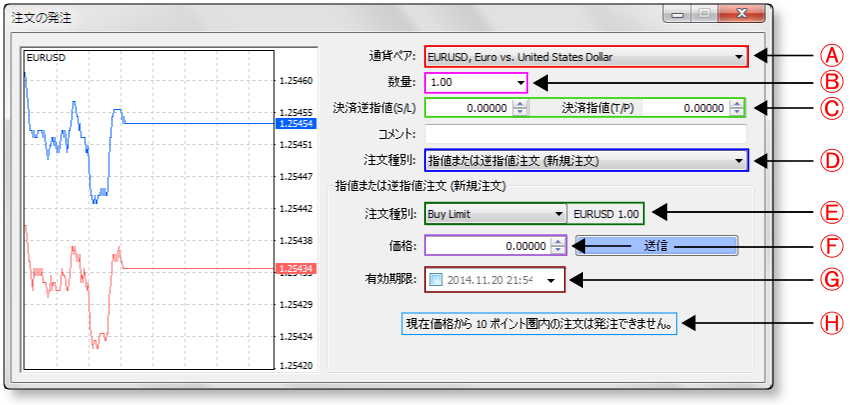Open the 有効期限 date picker dropdown arrow
The height and width of the screenshot is (405, 851).
coord(551,281)
